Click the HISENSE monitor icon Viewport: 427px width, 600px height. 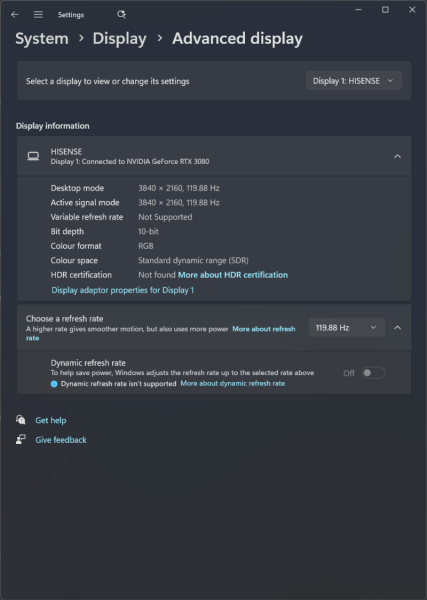[33, 156]
